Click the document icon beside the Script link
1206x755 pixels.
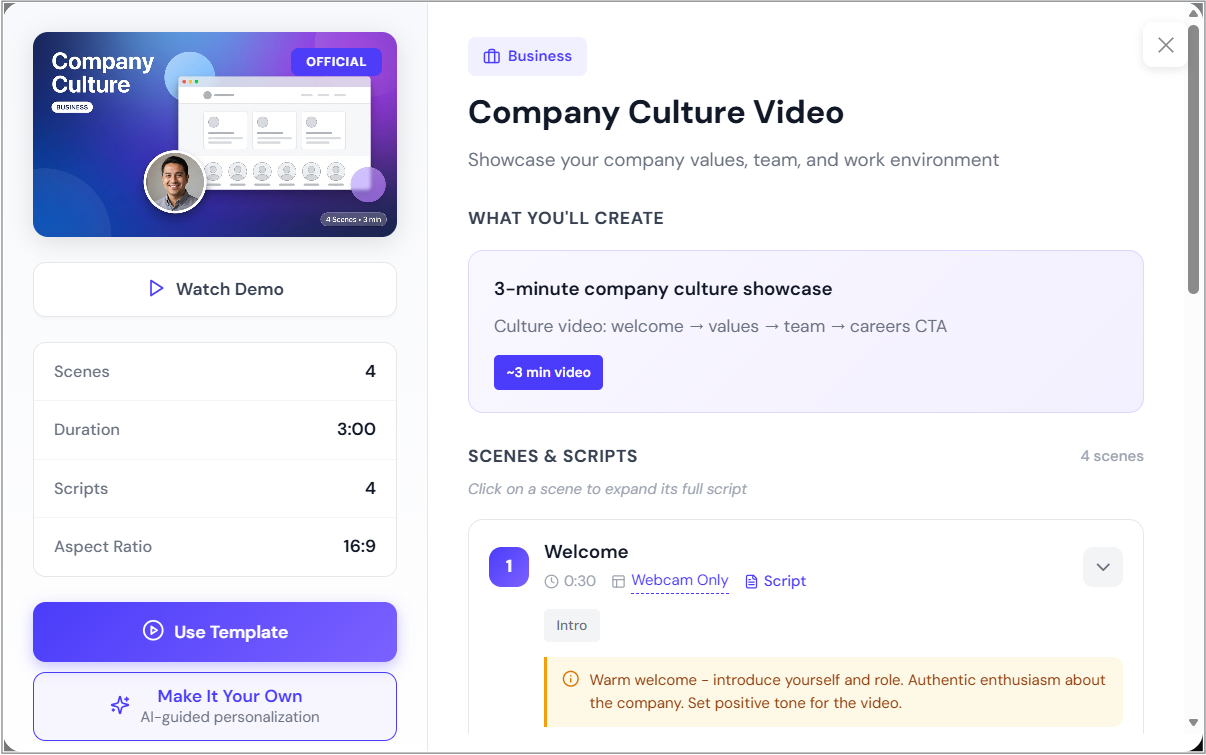750,580
